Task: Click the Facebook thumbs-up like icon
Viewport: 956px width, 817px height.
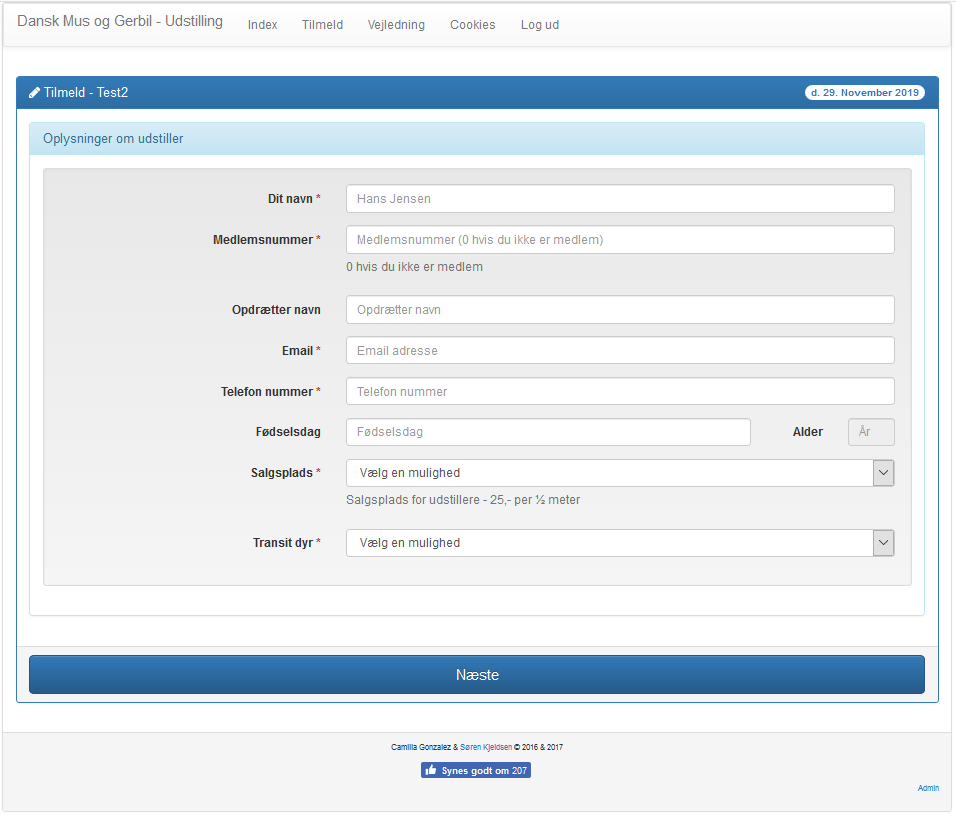Action: tap(430, 771)
